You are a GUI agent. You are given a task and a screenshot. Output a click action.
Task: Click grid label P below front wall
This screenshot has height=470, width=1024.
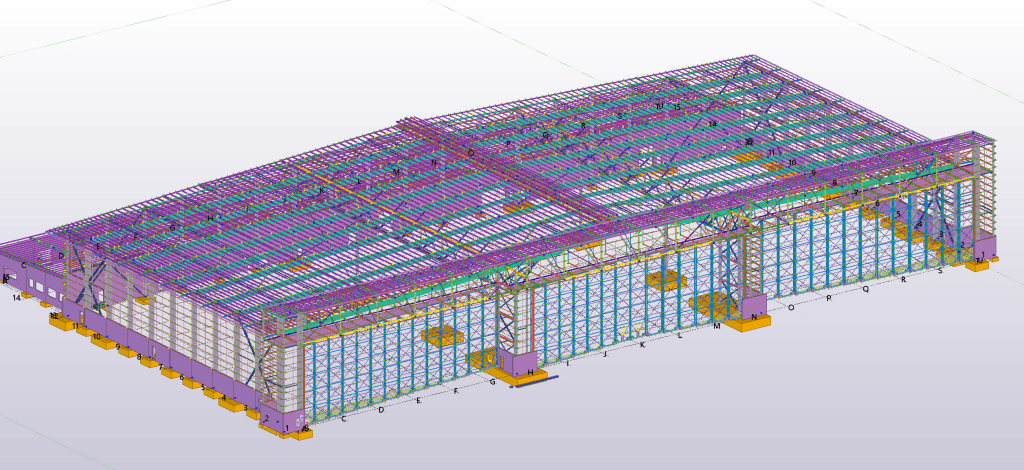[828, 298]
